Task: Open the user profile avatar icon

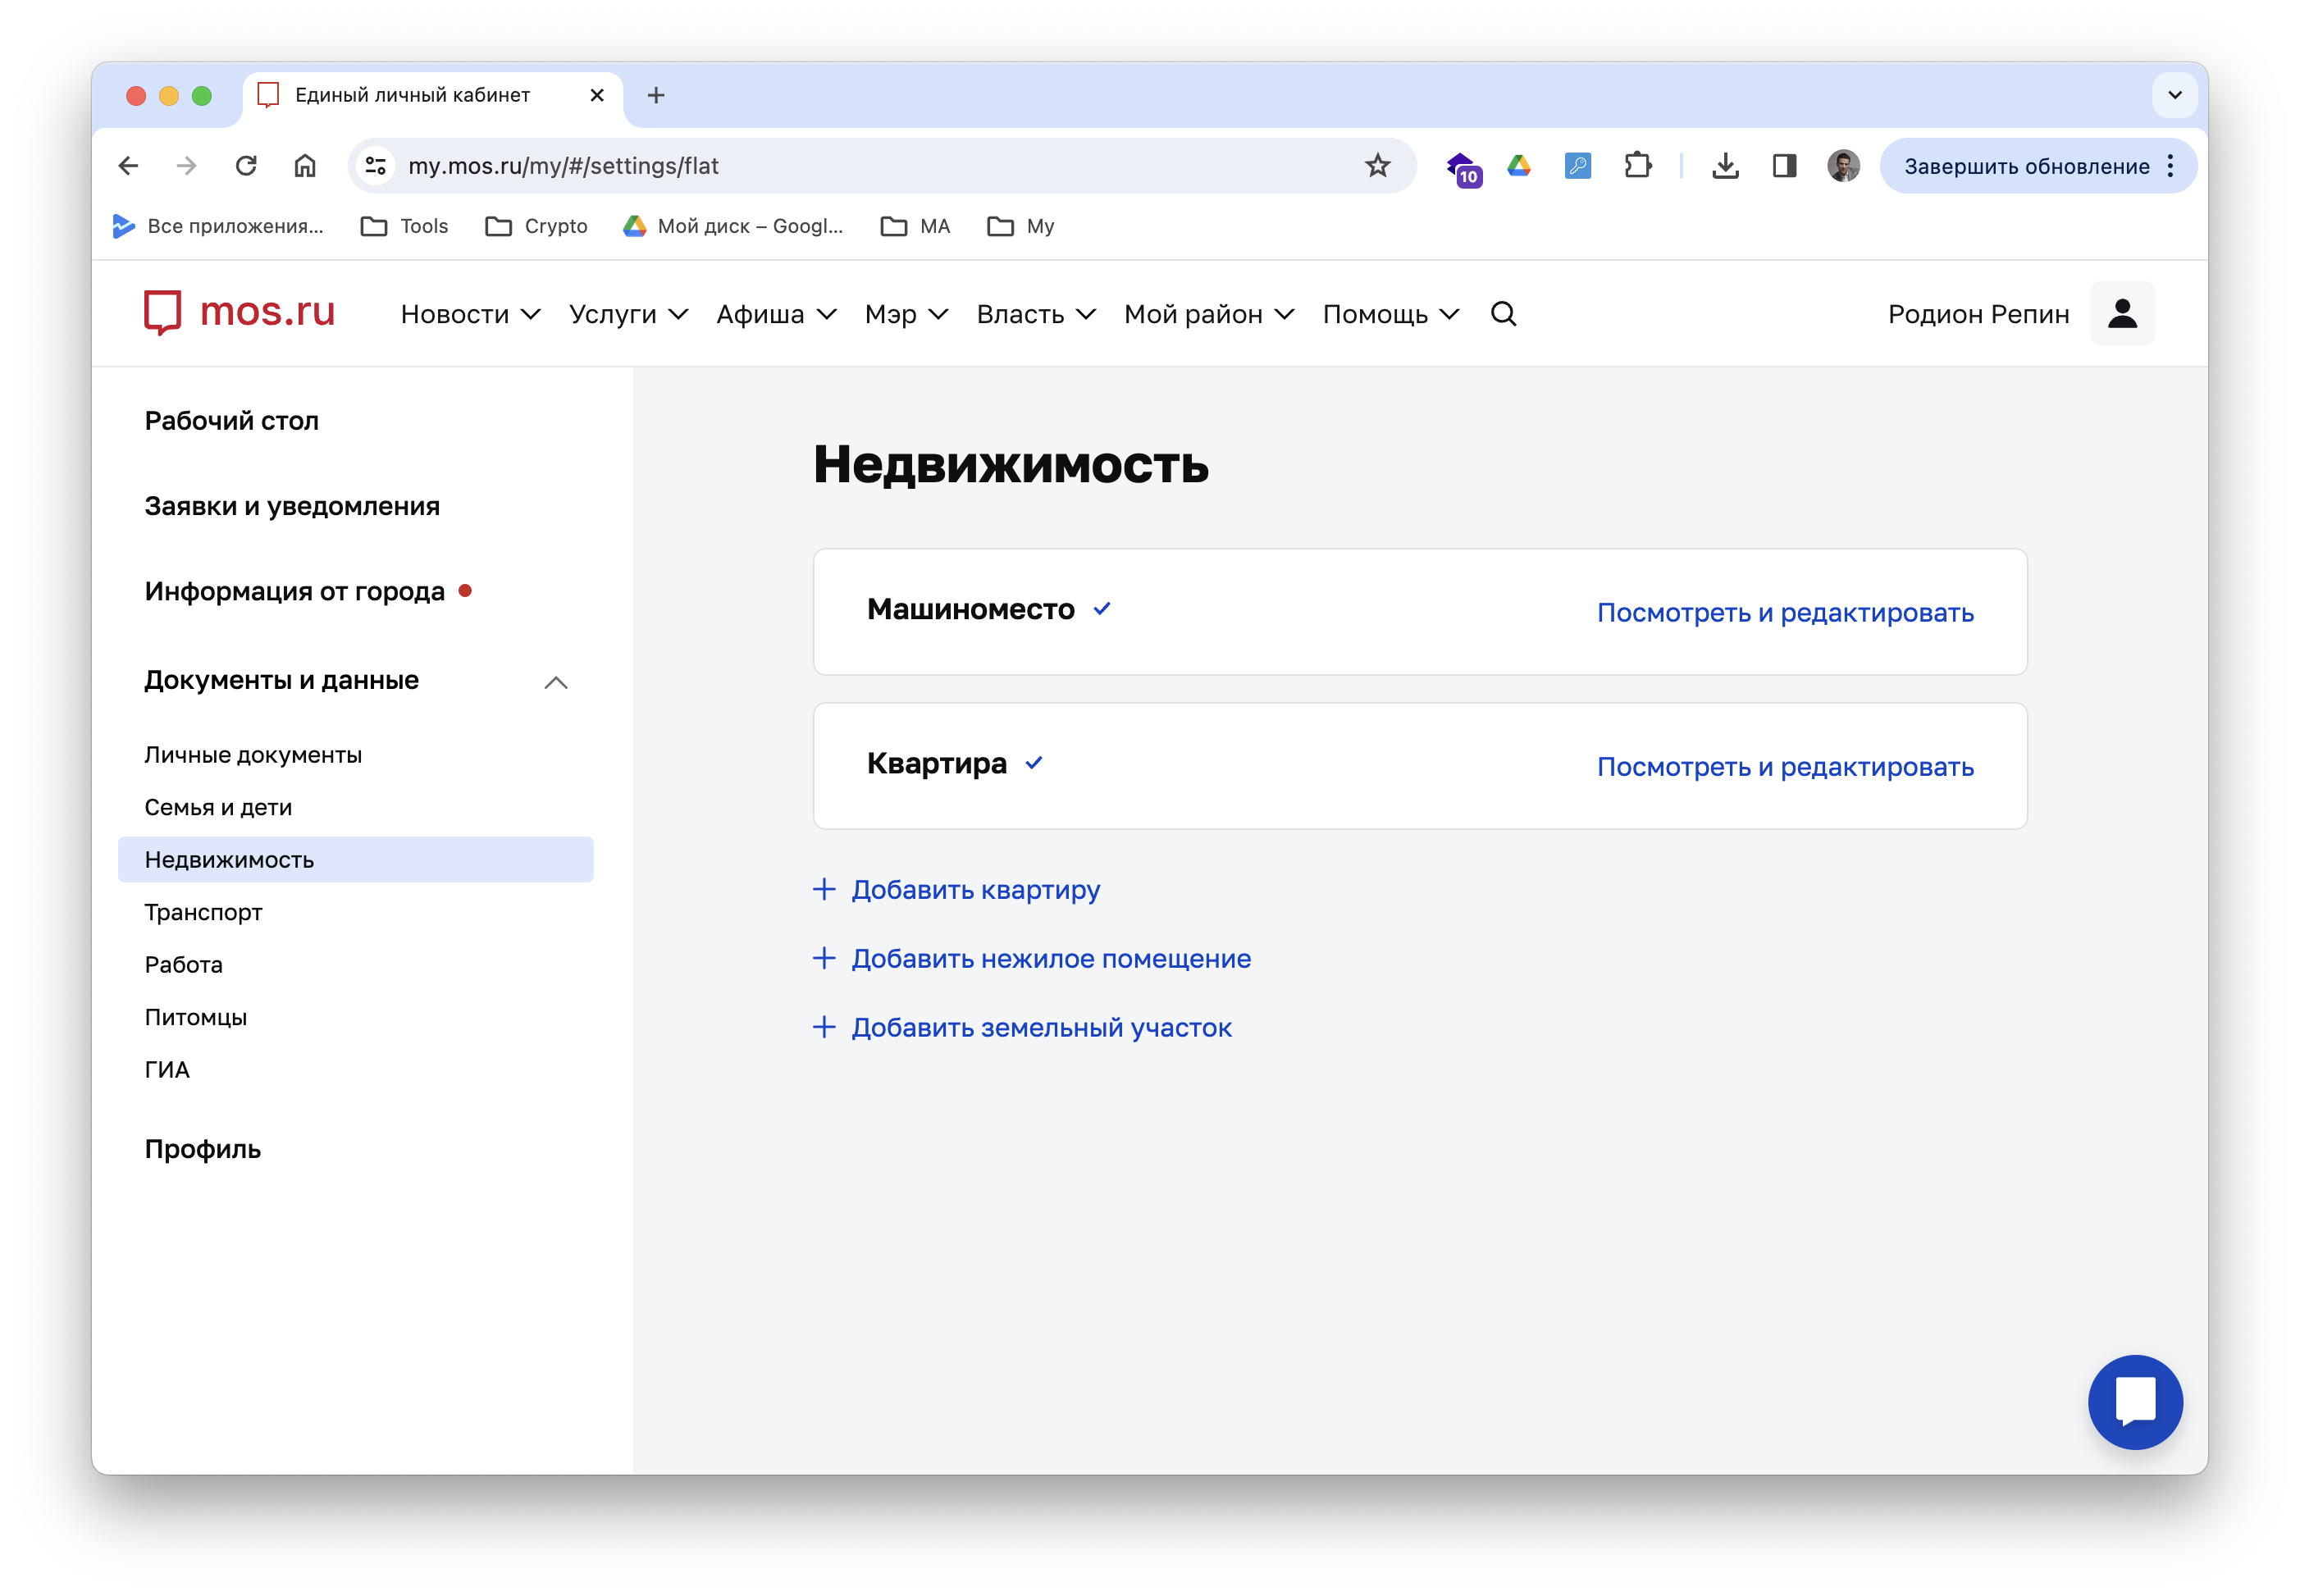Action: point(2122,314)
